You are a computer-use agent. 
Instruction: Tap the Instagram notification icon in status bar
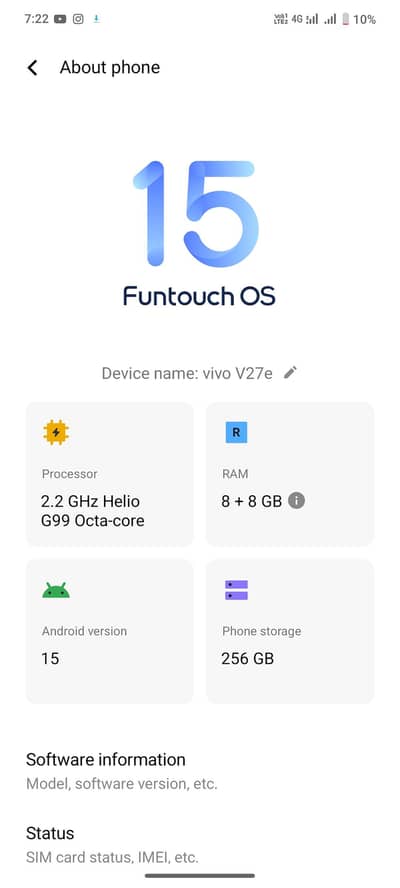click(78, 19)
